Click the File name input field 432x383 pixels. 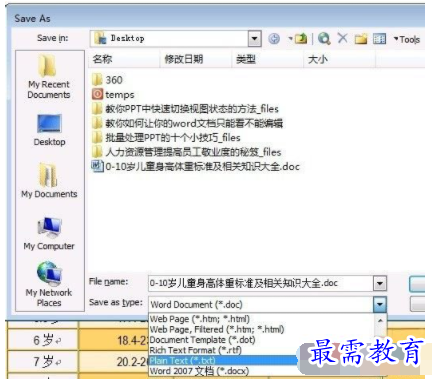click(x=261, y=284)
